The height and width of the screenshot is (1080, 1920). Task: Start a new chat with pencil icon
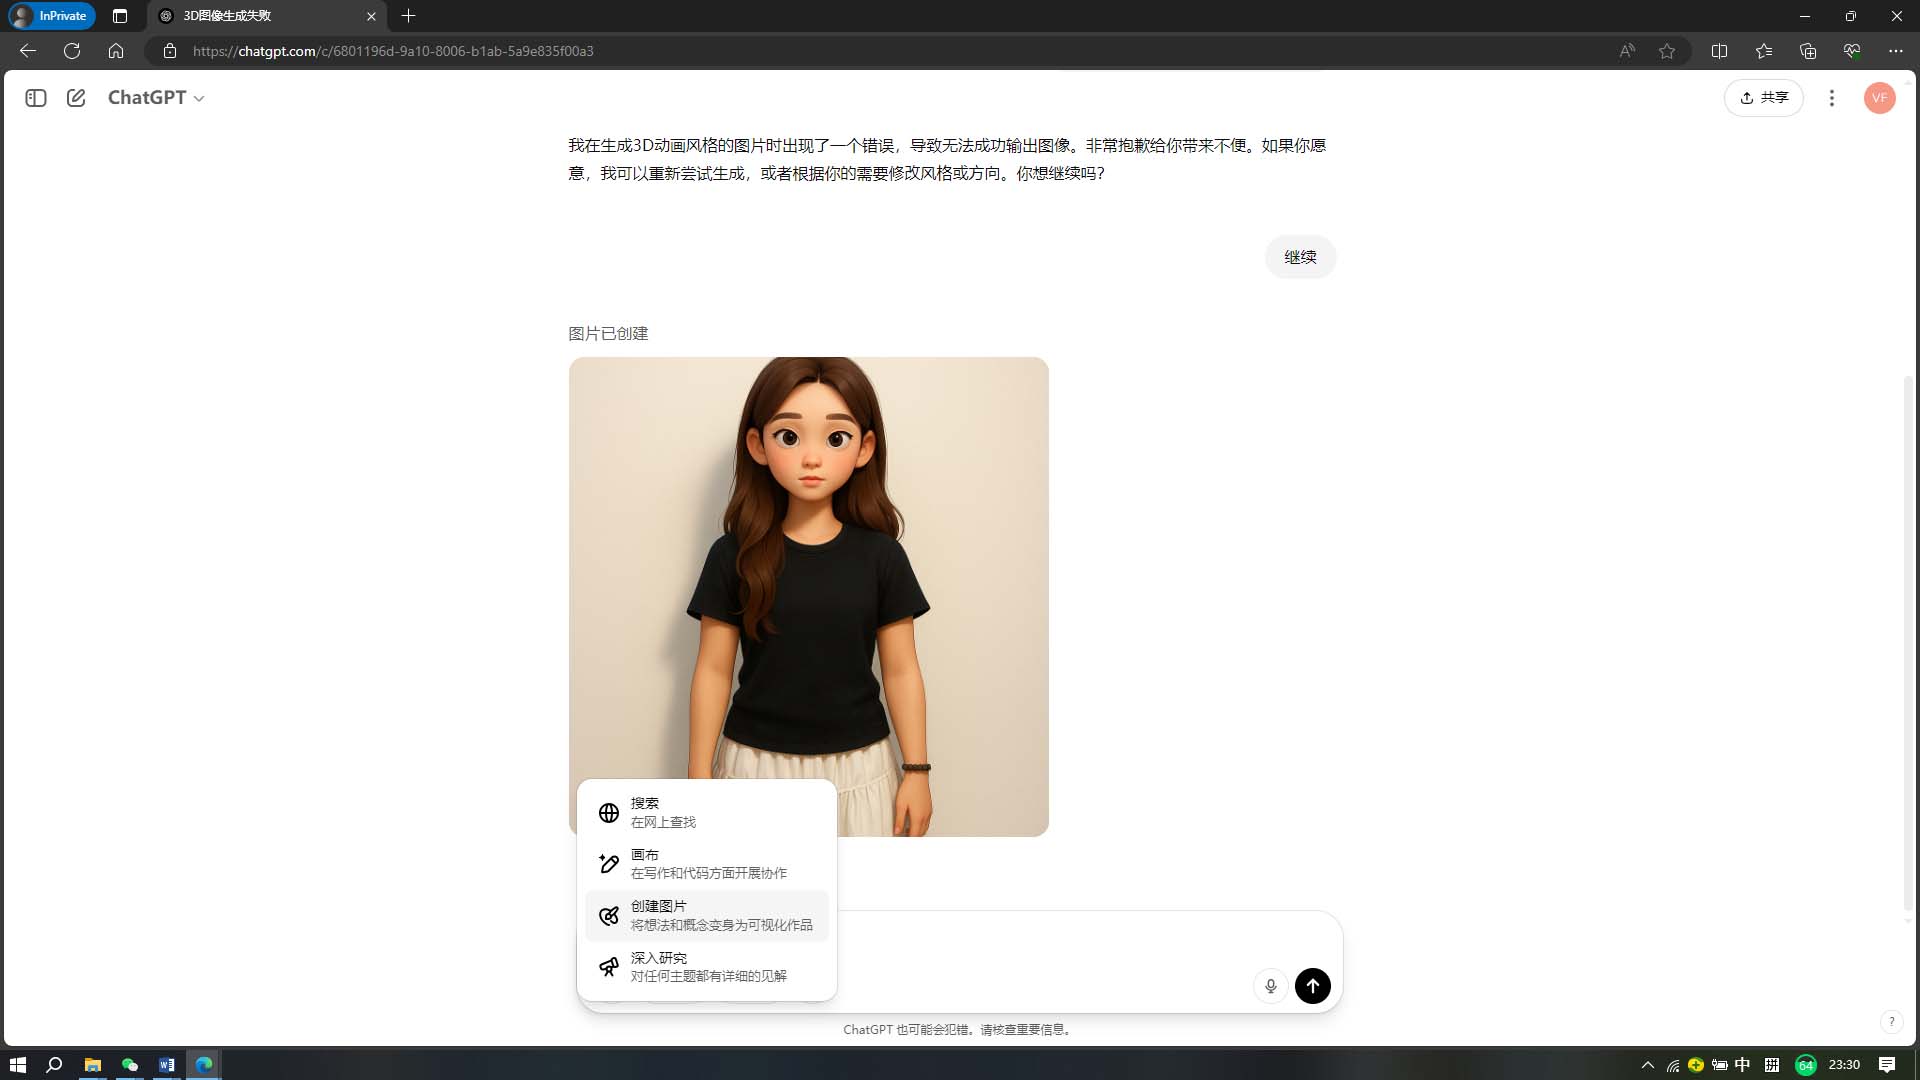pos(76,98)
